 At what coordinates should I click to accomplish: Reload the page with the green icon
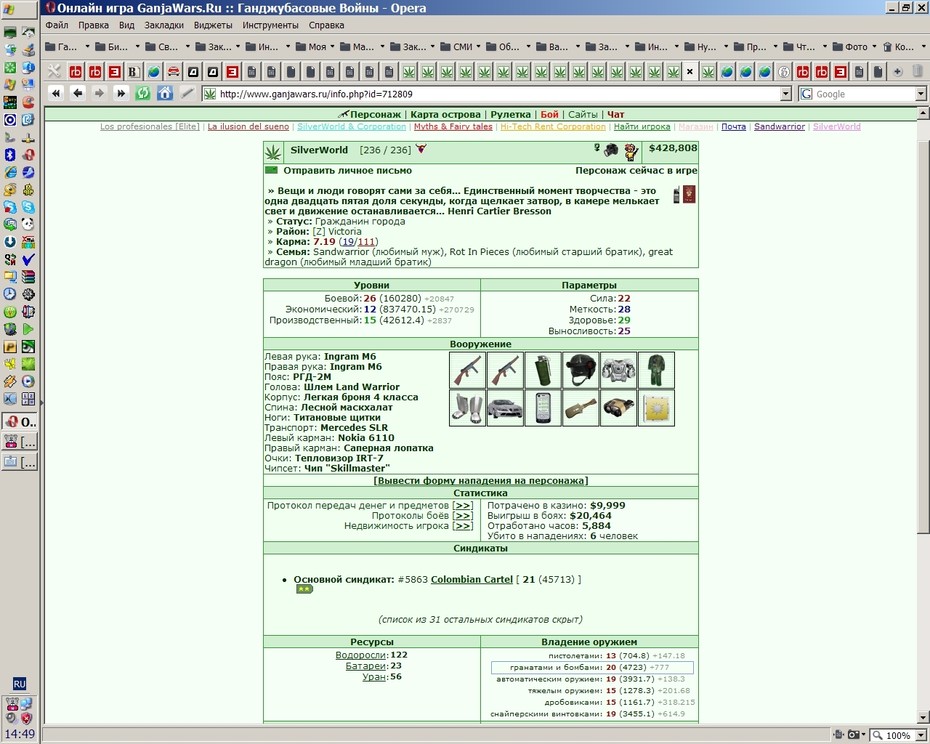click(x=142, y=93)
